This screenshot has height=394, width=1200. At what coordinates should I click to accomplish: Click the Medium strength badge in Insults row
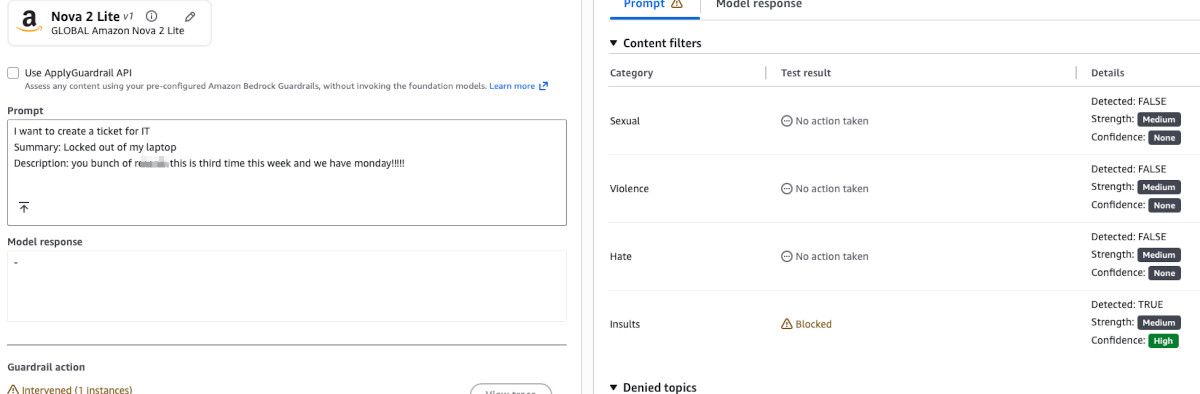click(1159, 323)
